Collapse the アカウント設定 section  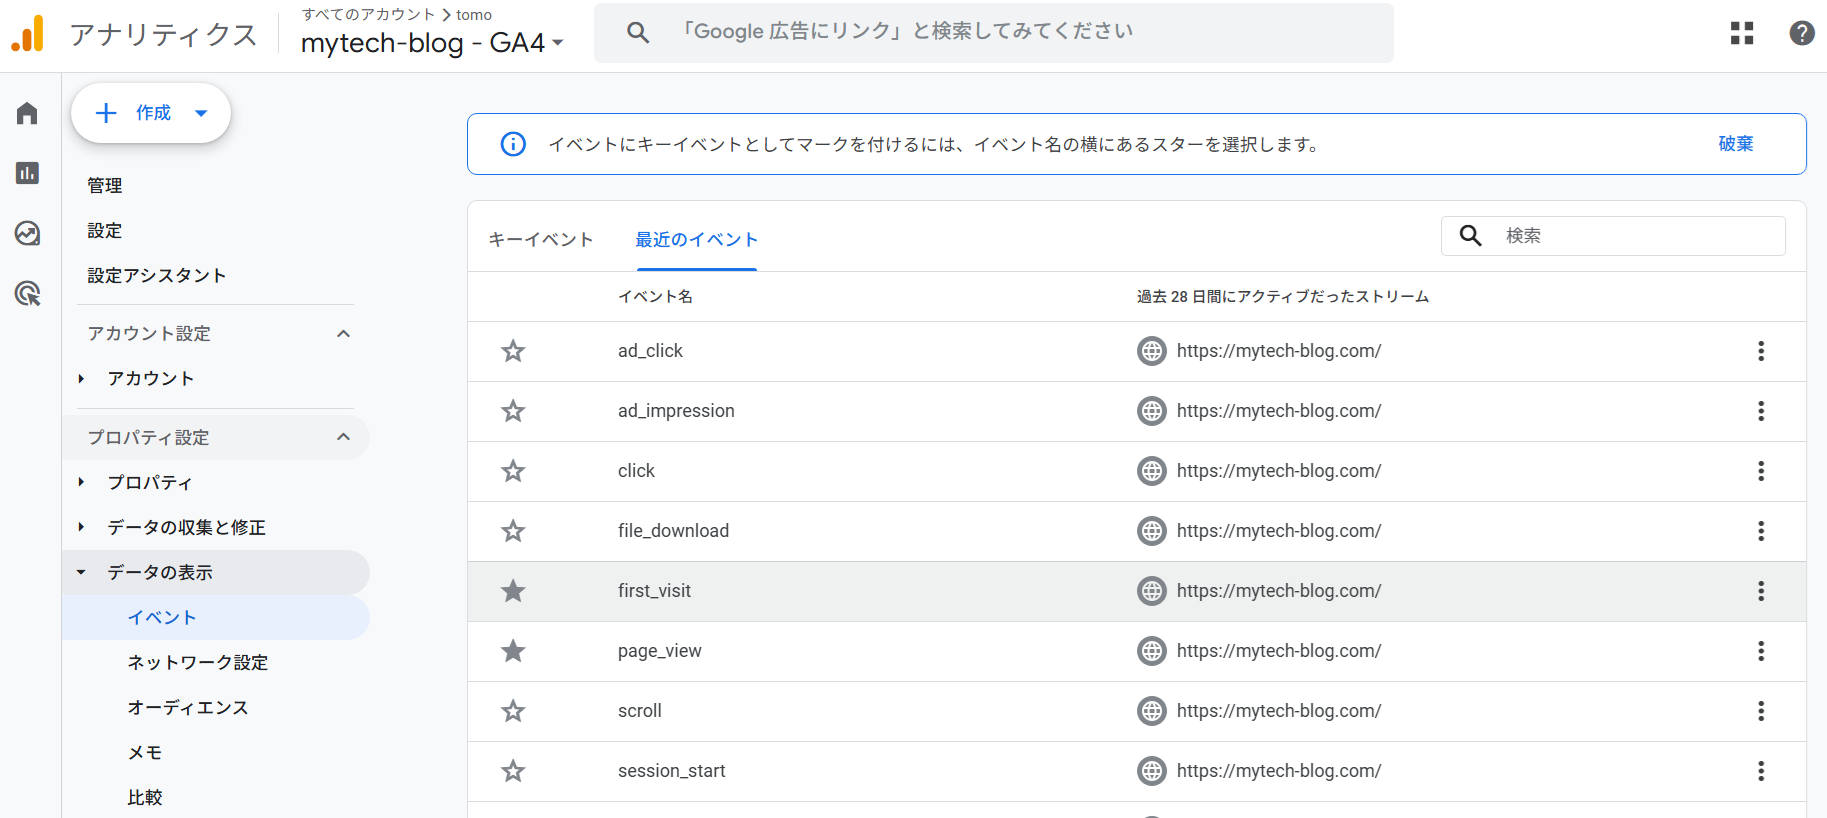[343, 333]
